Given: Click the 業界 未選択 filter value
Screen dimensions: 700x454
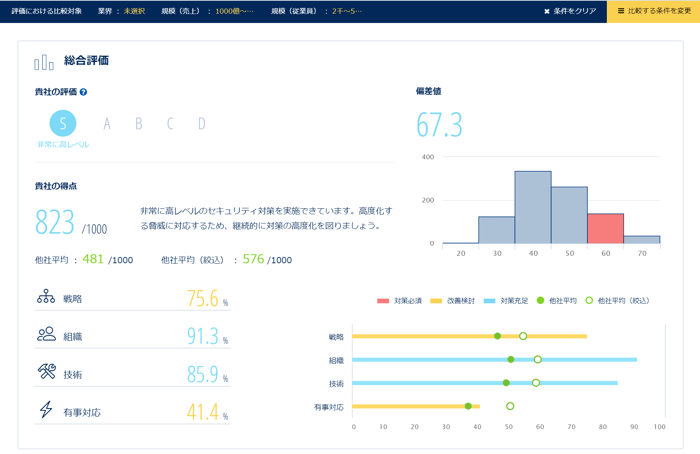Looking at the screenshot, I should tap(135, 11).
